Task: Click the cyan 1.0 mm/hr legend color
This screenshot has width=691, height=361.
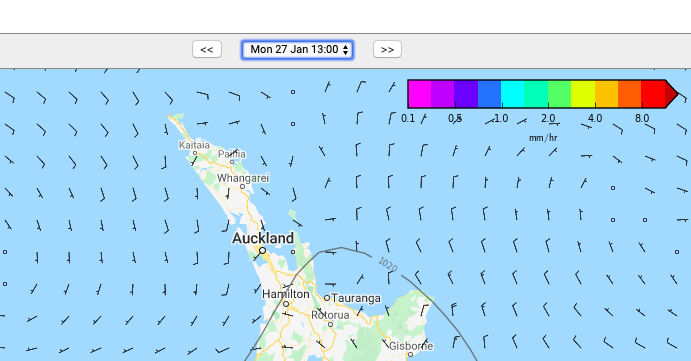Action: coord(513,93)
